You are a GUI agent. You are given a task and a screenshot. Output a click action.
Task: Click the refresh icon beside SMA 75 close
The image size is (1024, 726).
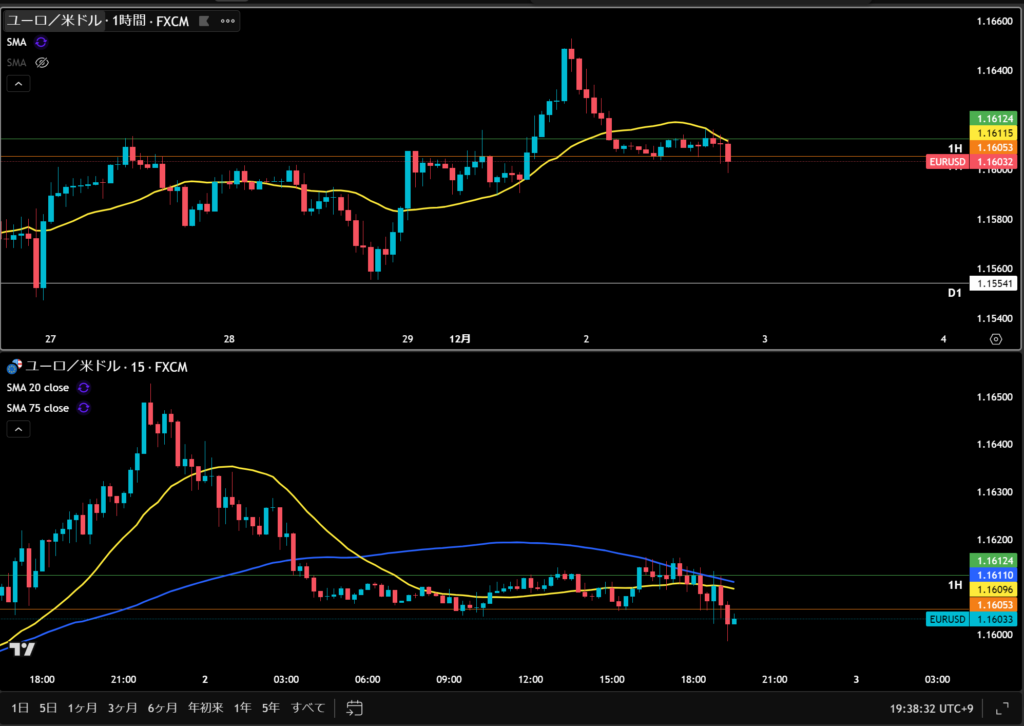pyautogui.click(x=84, y=408)
